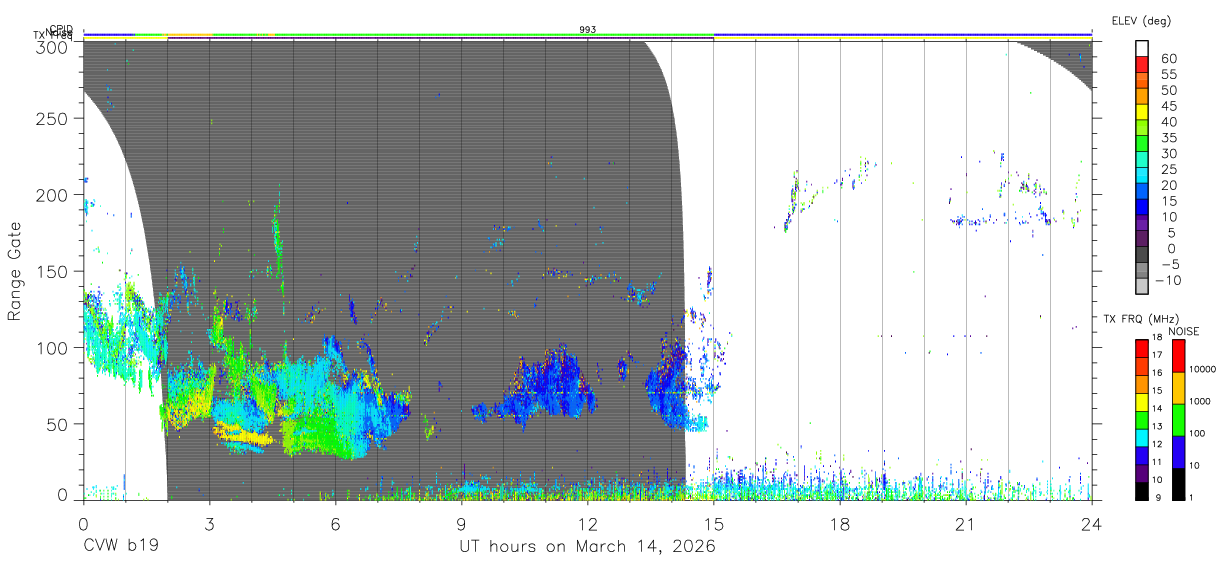Image resolution: width=1228 pixels, height=567 pixels.
Task: Click the TX FRQ legend value 17
Action: [1158, 355]
